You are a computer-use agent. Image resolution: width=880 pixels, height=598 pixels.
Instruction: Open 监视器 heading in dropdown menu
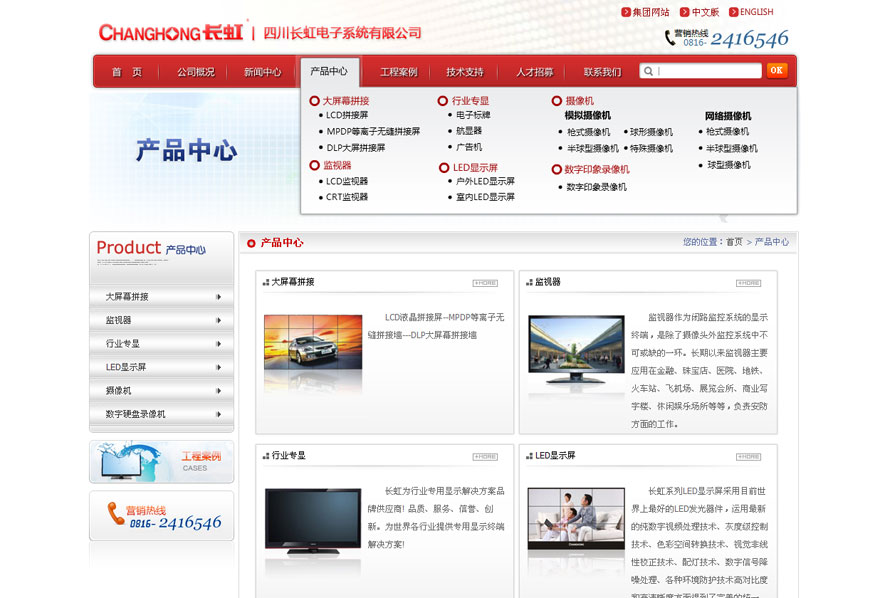click(337, 165)
